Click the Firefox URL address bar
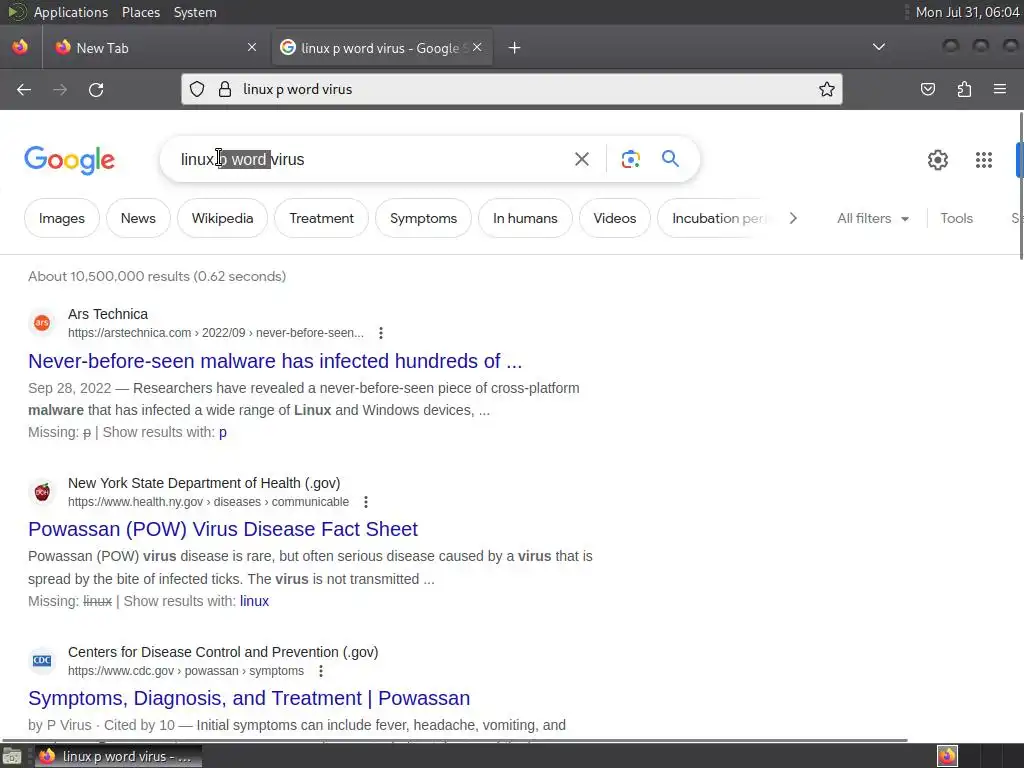Image resolution: width=1024 pixels, height=768 pixels. (x=511, y=89)
